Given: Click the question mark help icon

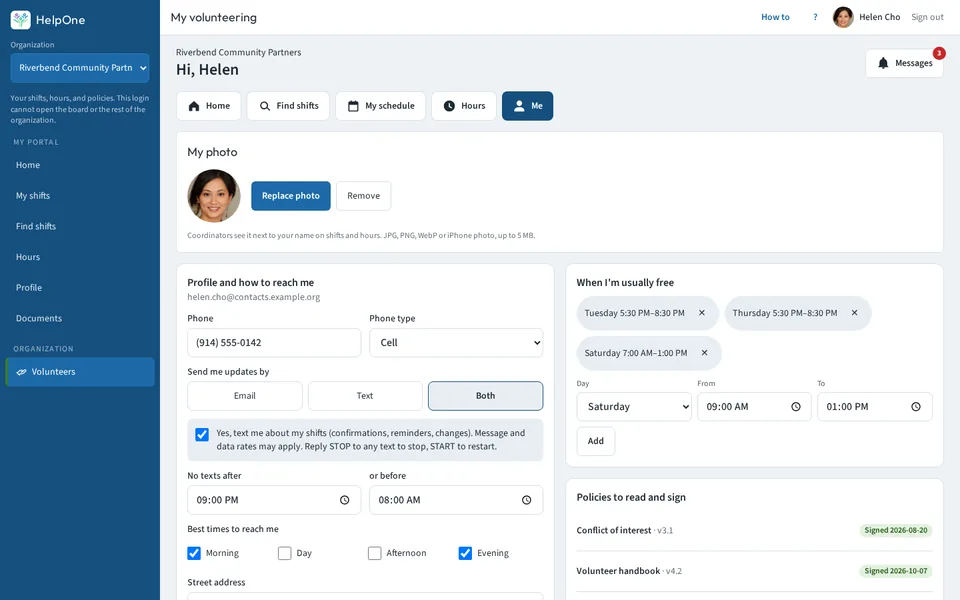Looking at the screenshot, I should point(815,17).
